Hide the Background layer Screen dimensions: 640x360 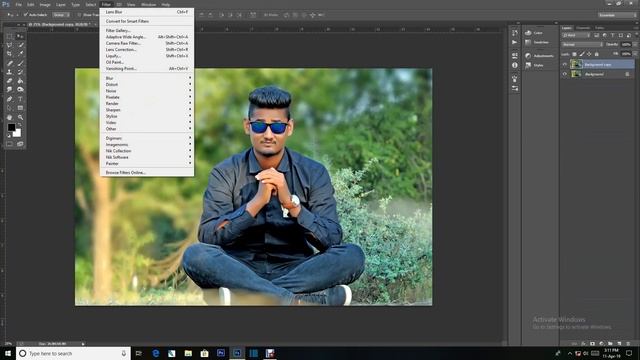tap(564, 74)
